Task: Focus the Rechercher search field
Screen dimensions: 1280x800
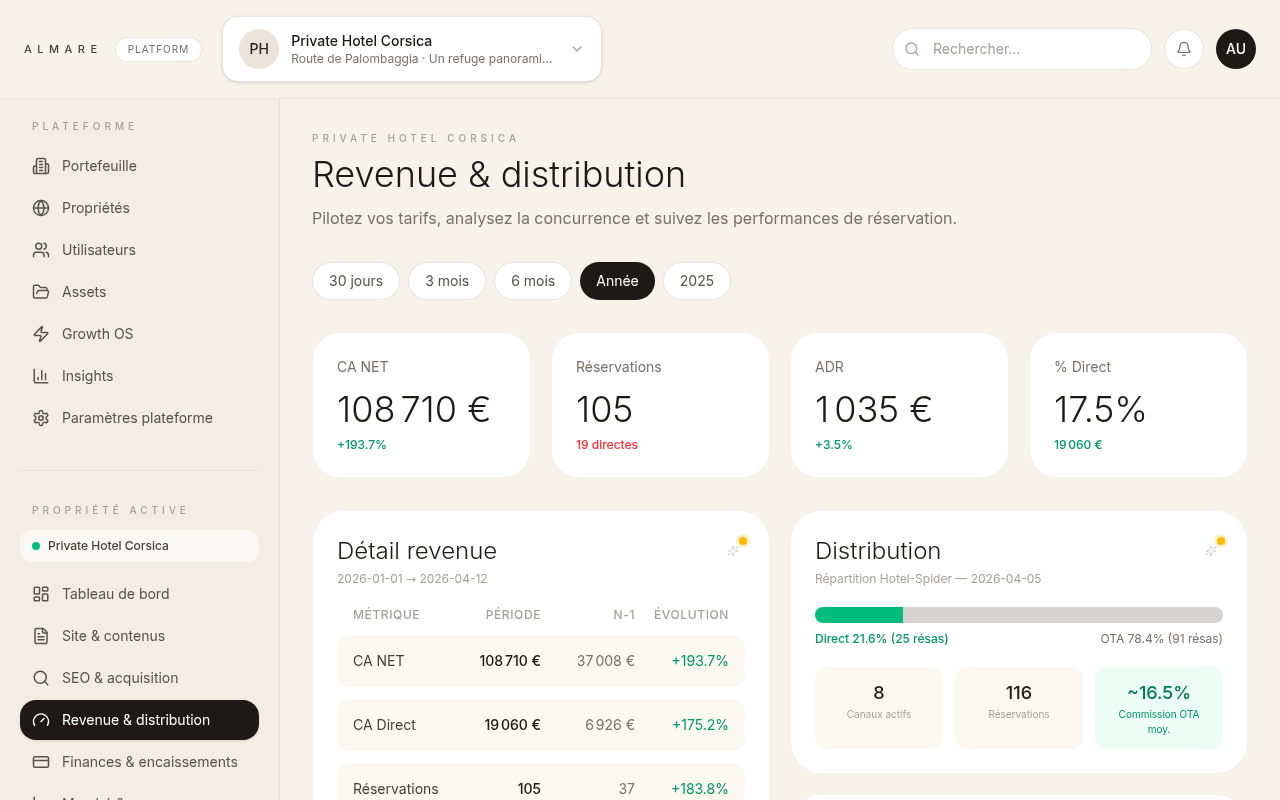Action: pyautogui.click(x=1022, y=49)
